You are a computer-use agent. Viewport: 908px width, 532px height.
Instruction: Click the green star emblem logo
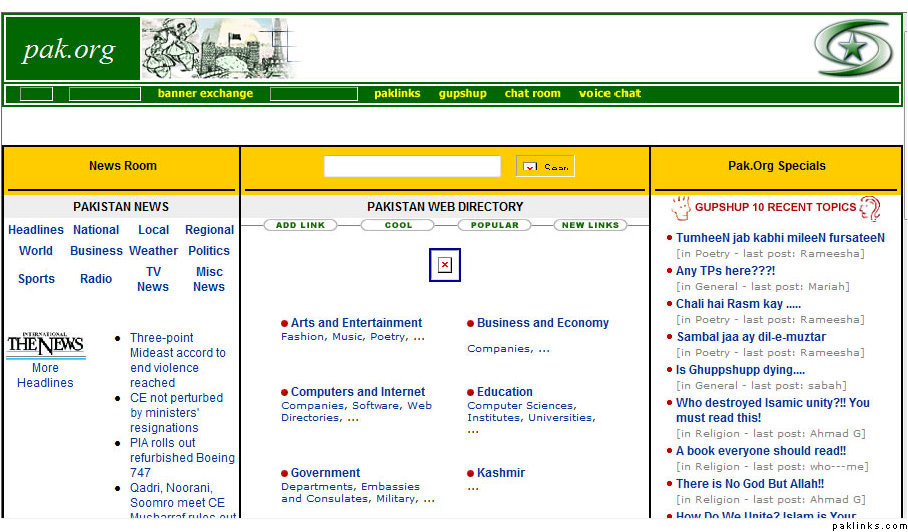(x=851, y=49)
